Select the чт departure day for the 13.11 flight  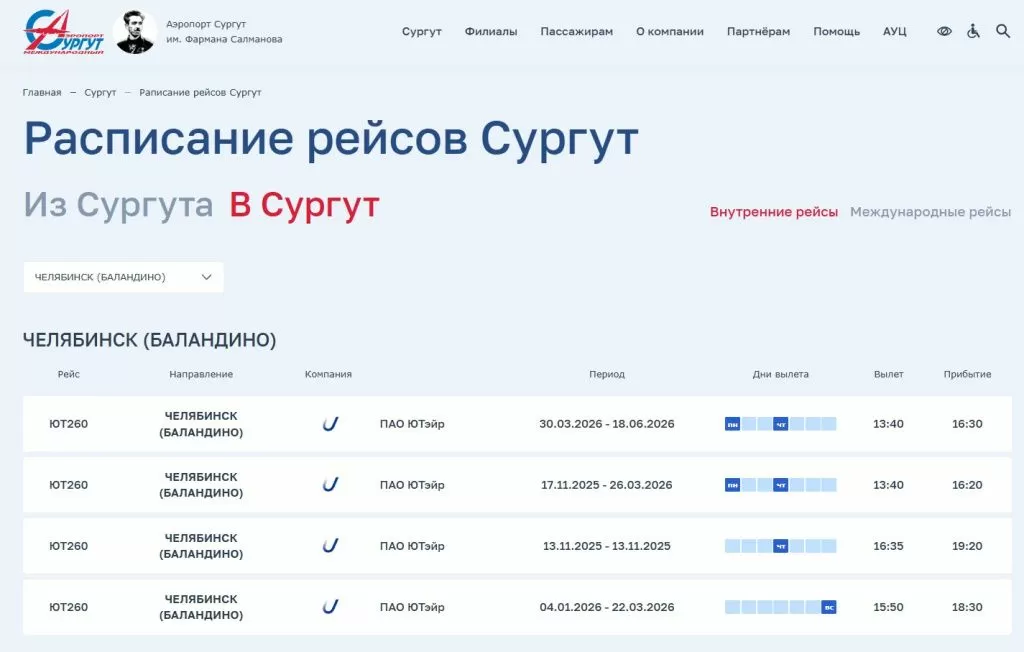(x=783, y=546)
